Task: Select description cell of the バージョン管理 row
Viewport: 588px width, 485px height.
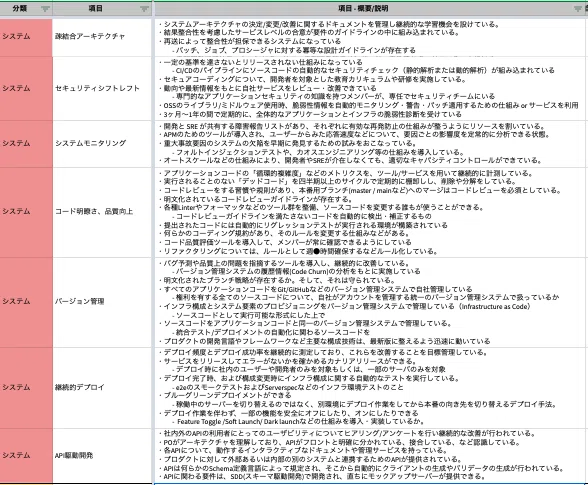Action: (x=370, y=302)
